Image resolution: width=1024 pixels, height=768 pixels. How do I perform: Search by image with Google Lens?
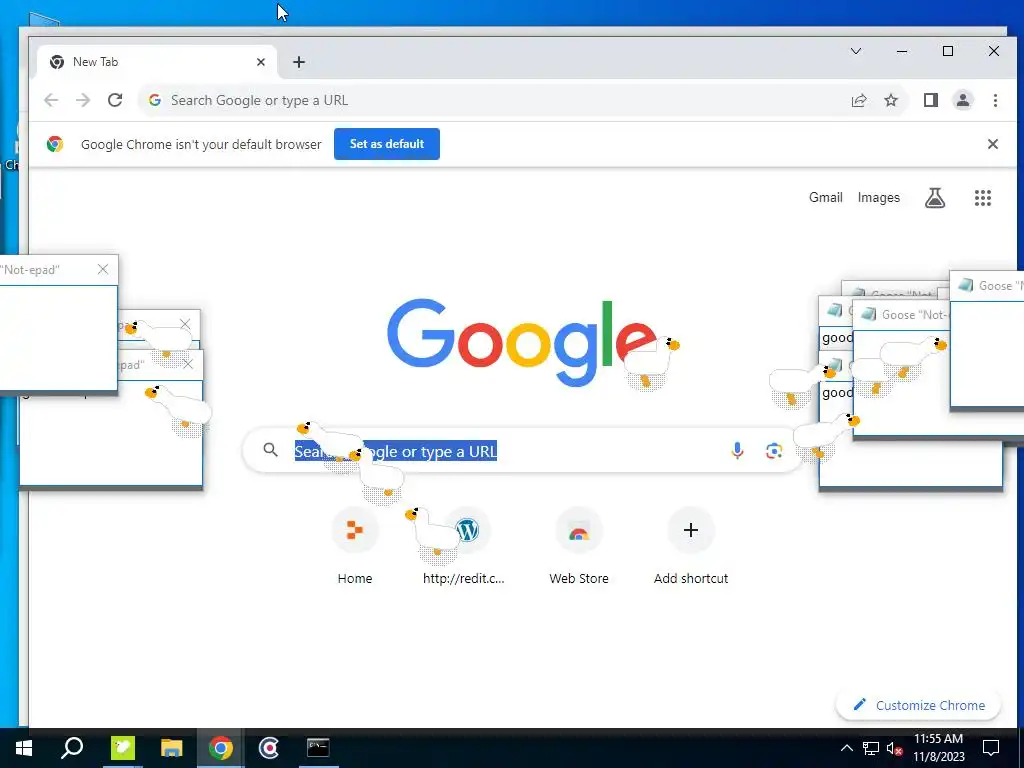(774, 451)
